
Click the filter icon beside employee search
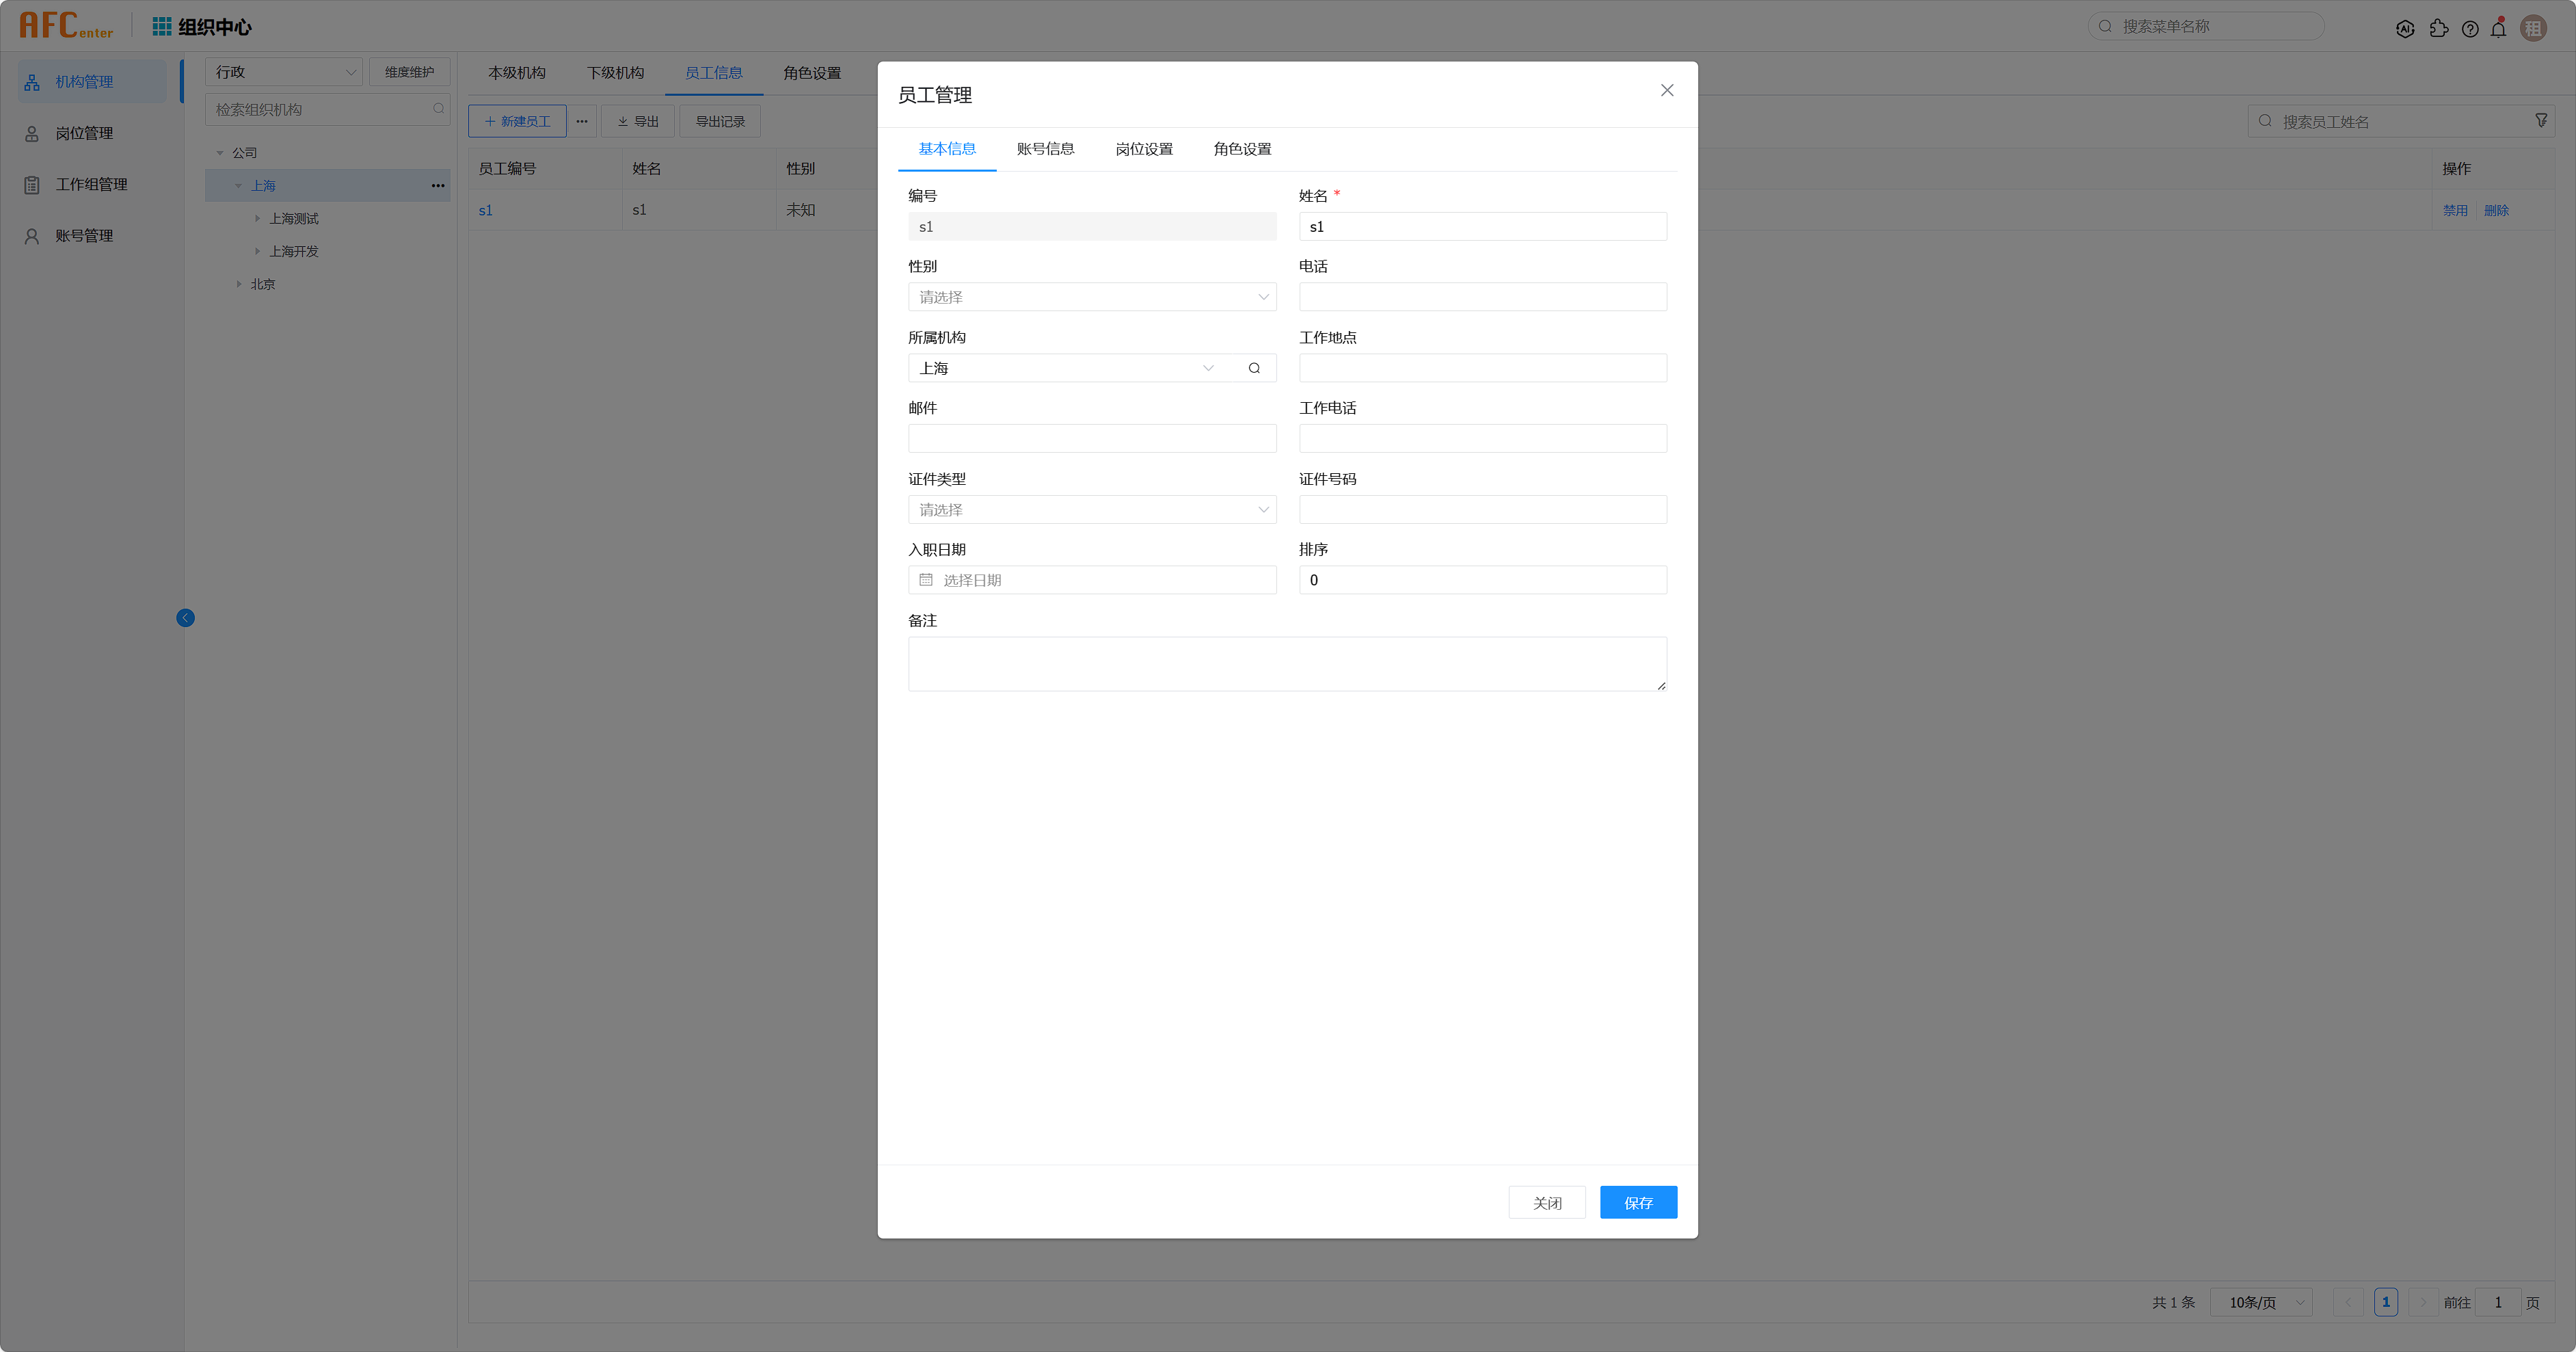click(x=2541, y=121)
